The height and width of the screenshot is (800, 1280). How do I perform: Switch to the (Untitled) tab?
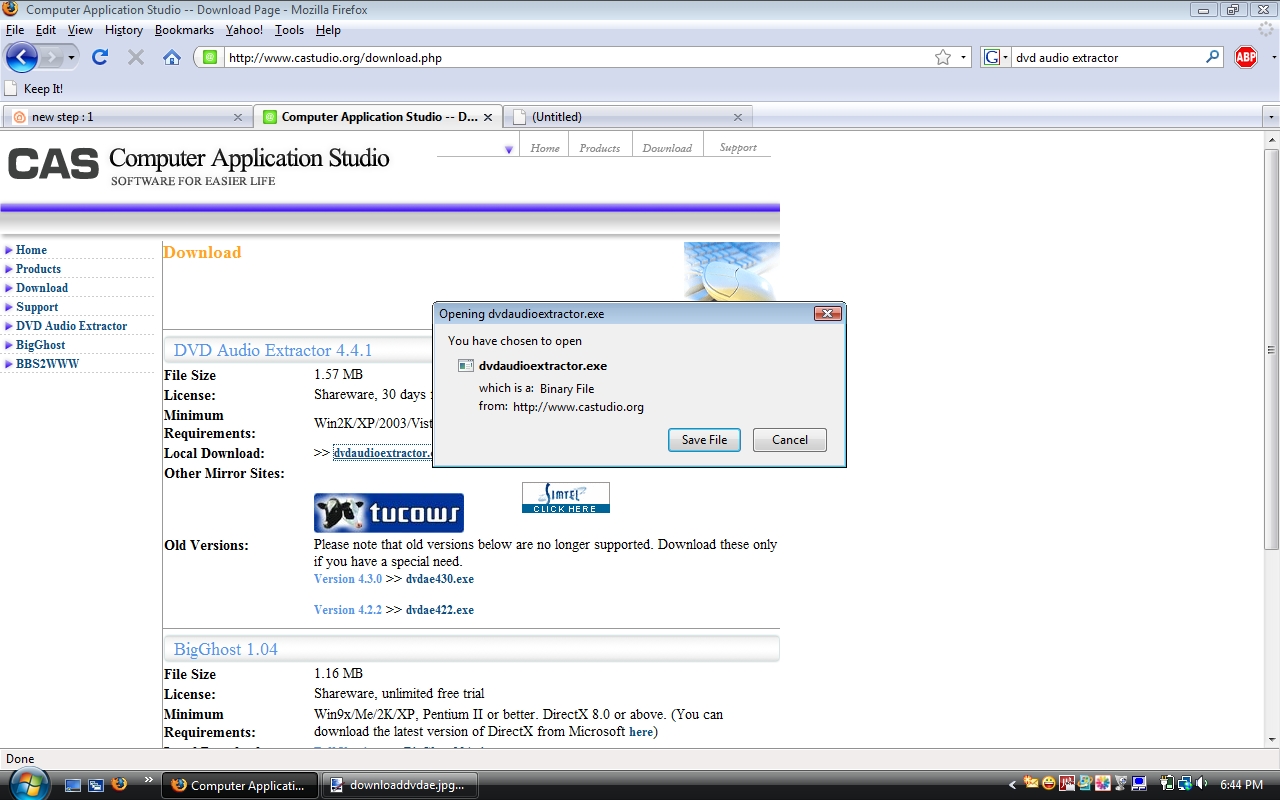(628, 117)
